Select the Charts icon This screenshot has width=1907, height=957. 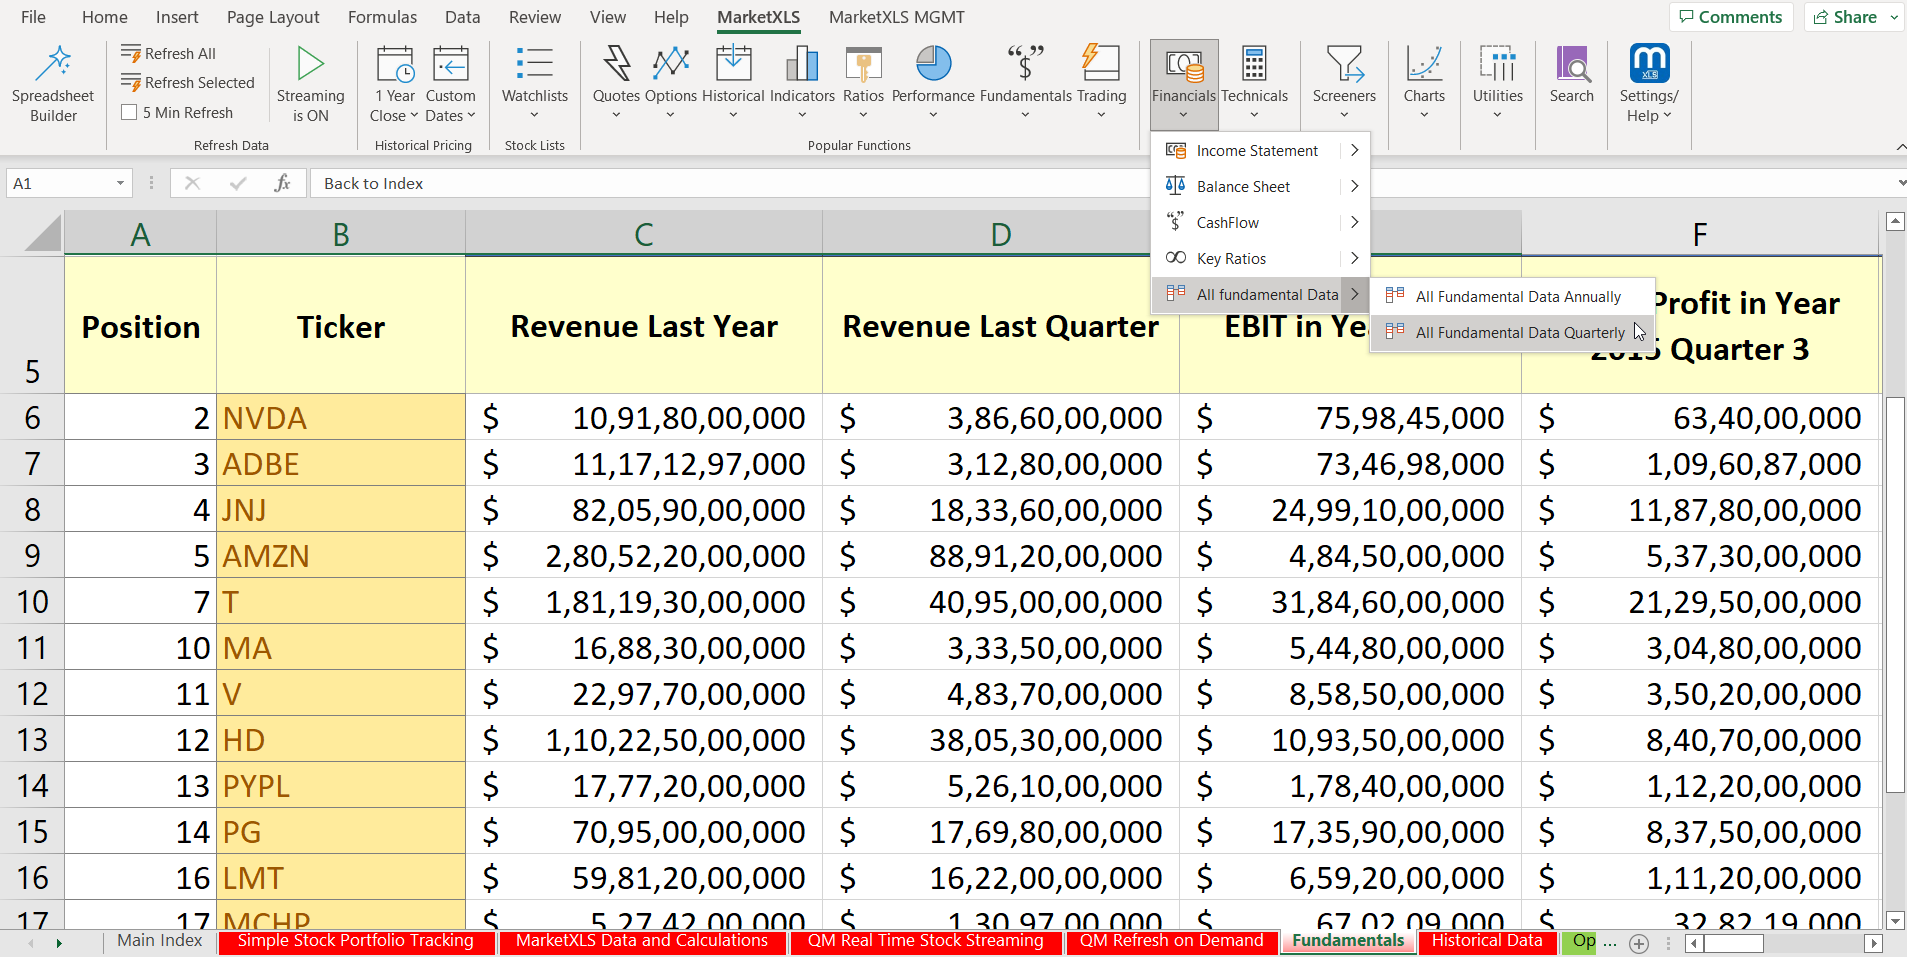[x=1424, y=80]
